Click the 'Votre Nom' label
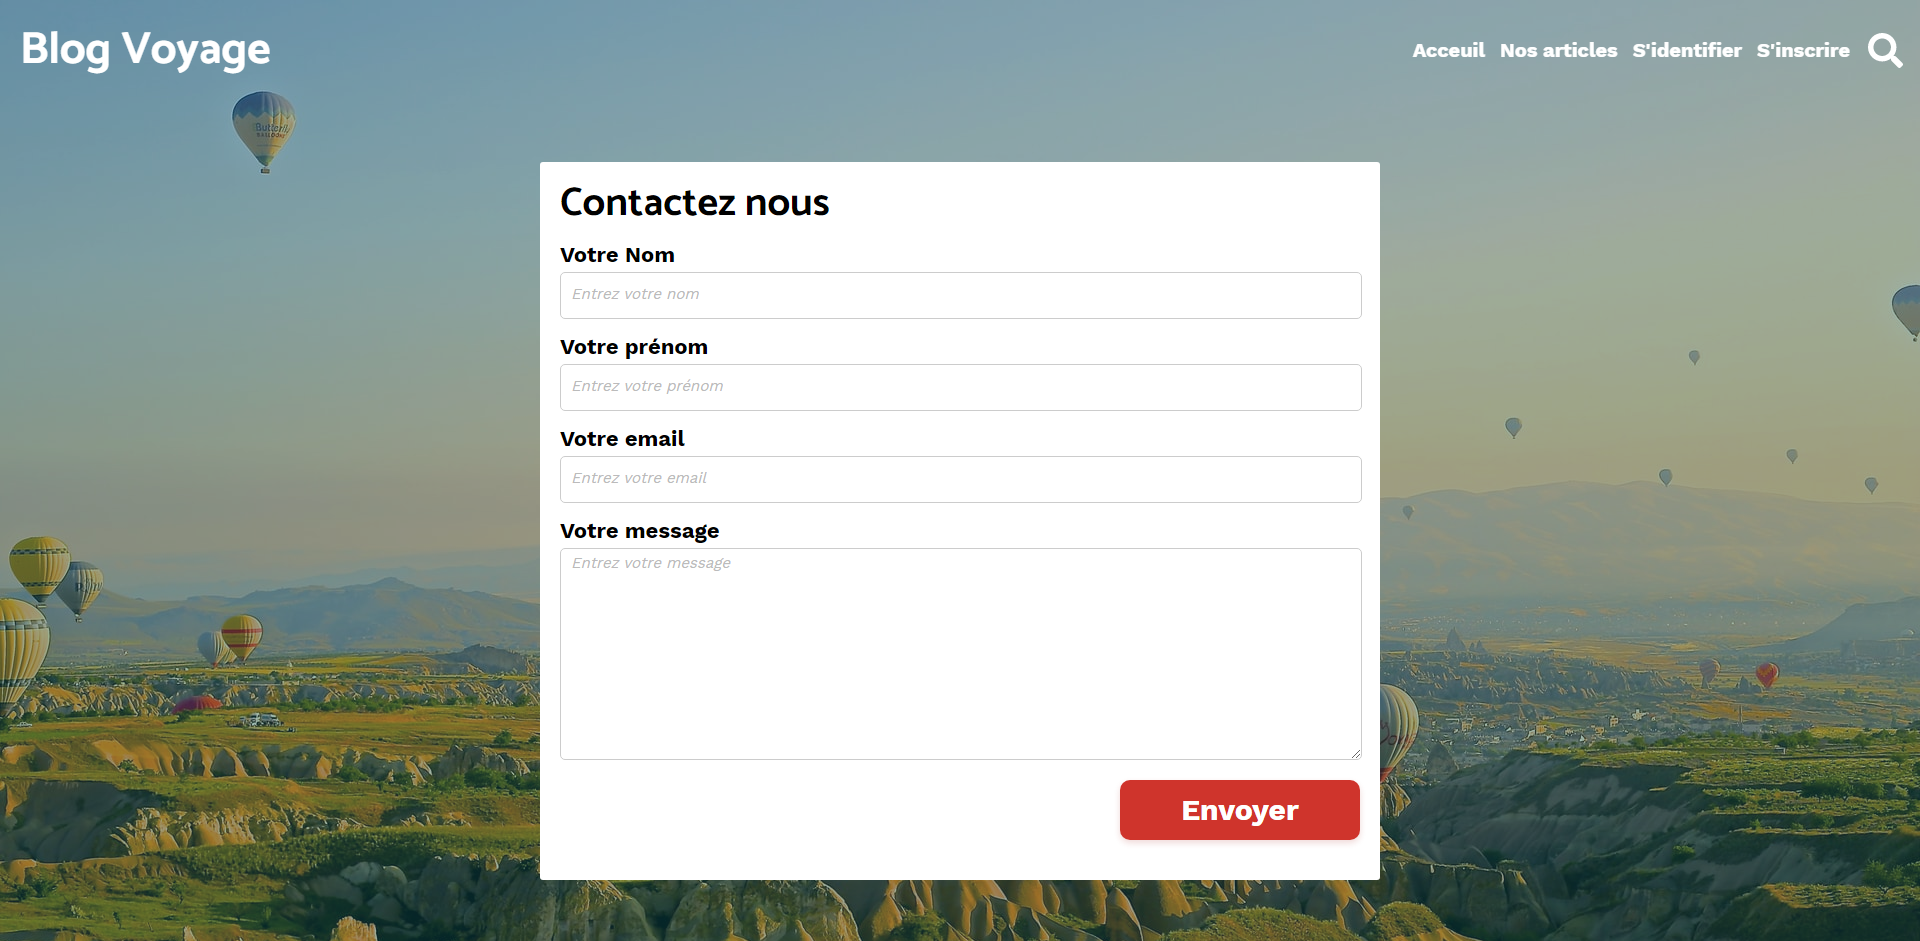 [x=617, y=255]
